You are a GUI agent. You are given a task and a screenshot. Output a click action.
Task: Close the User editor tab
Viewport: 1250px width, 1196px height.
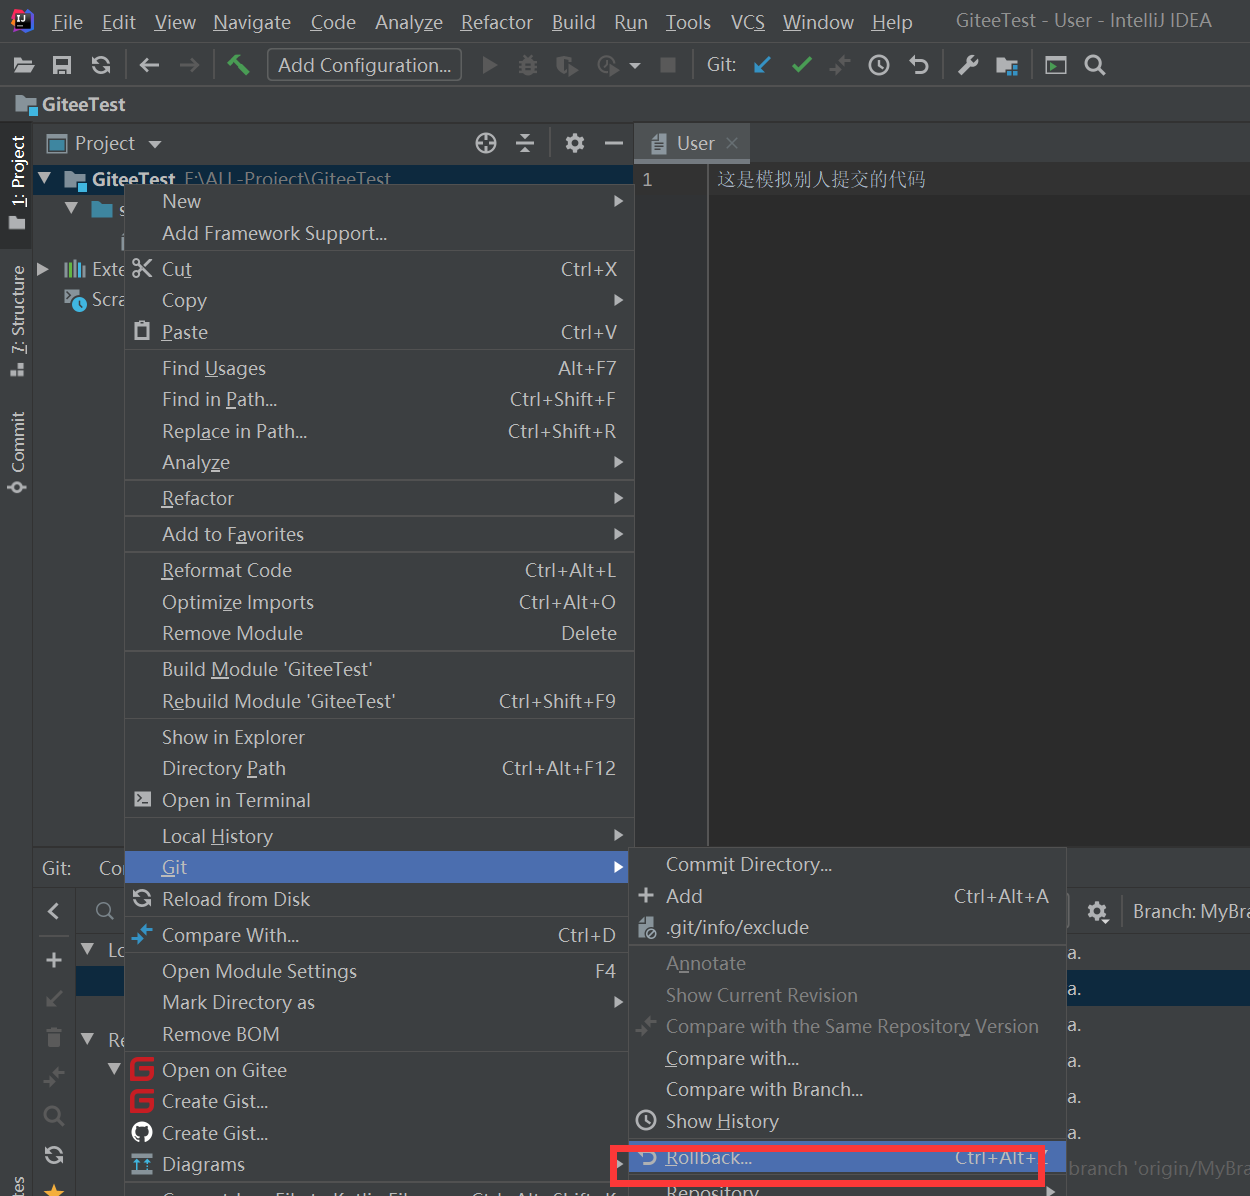[x=732, y=143]
